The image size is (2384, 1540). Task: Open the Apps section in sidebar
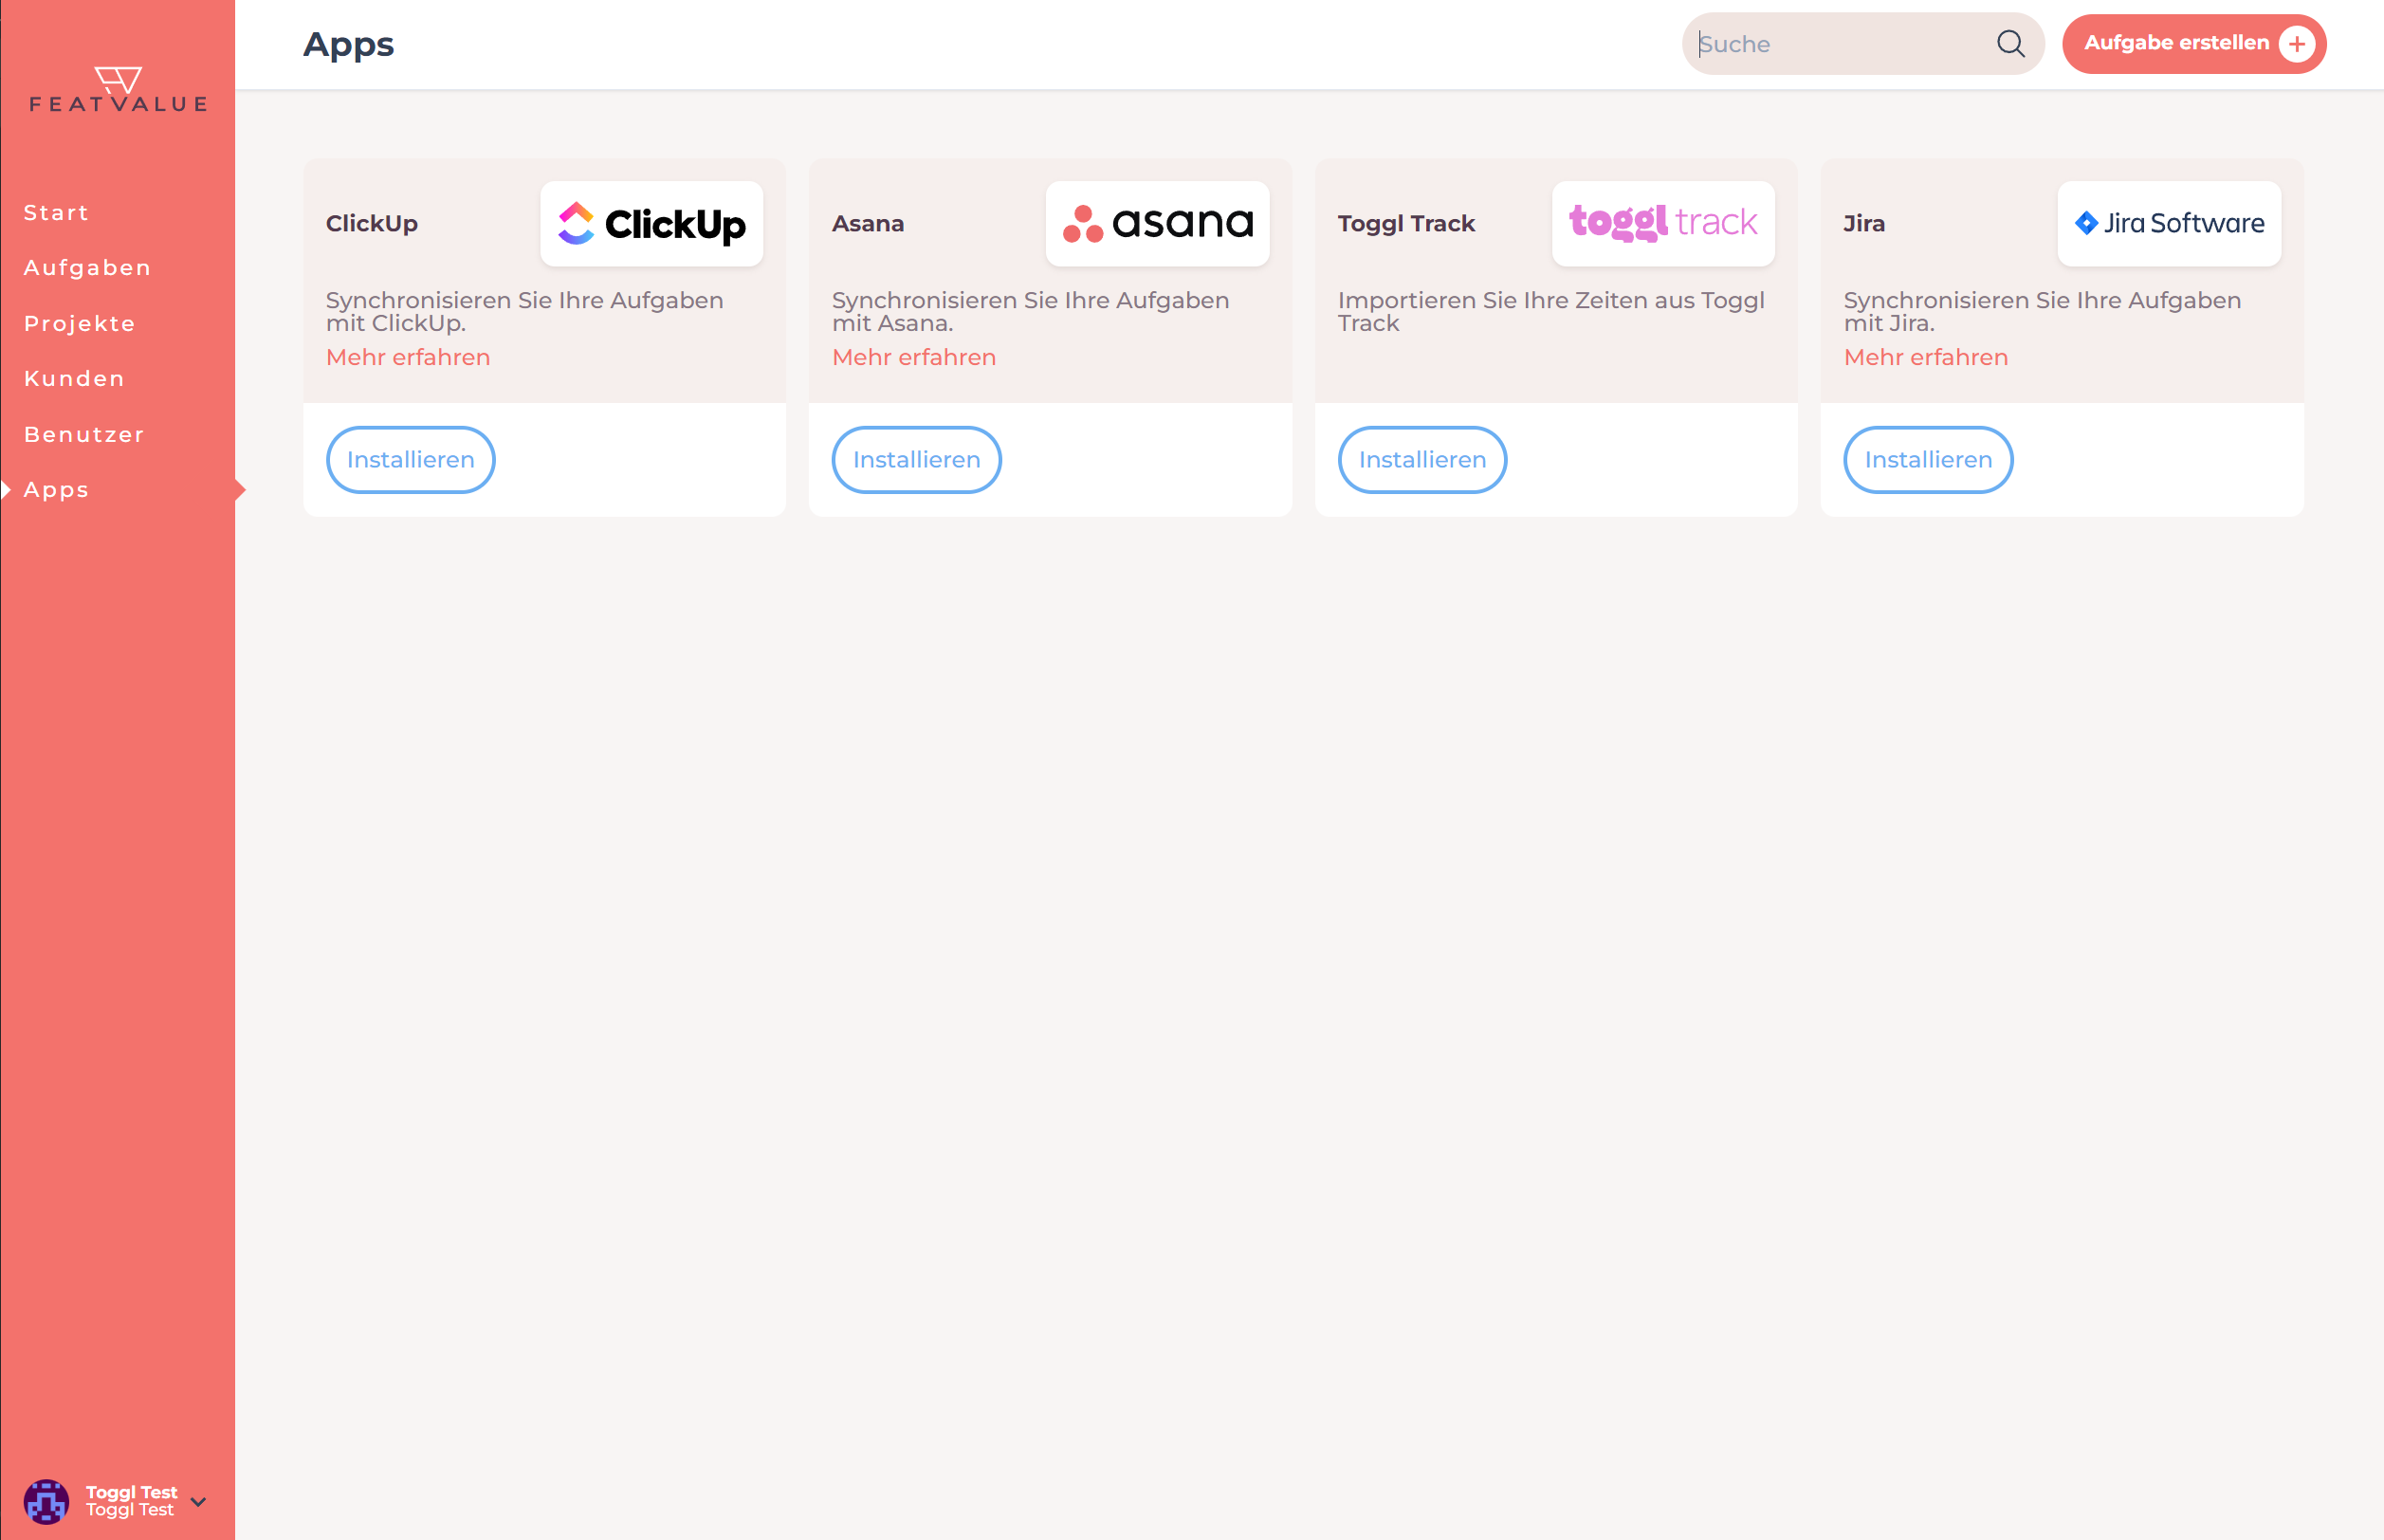[x=57, y=488]
